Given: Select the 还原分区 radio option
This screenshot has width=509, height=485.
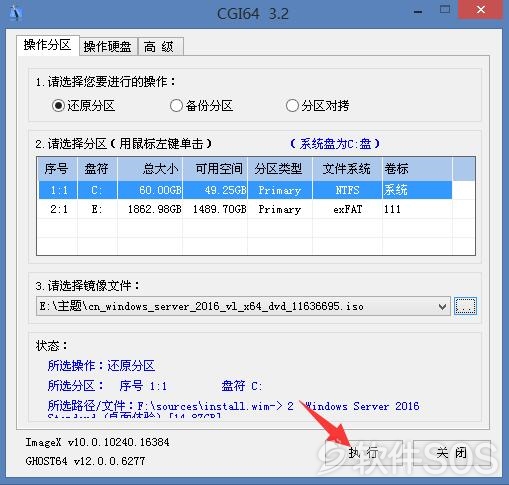Looking at the screenshot, I should (x=83, y=106).
